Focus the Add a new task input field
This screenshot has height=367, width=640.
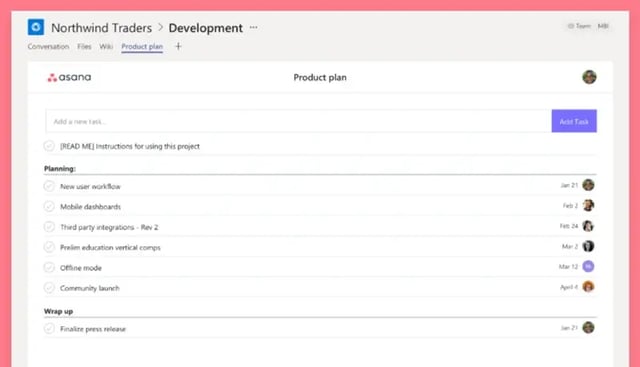(298, 121)
